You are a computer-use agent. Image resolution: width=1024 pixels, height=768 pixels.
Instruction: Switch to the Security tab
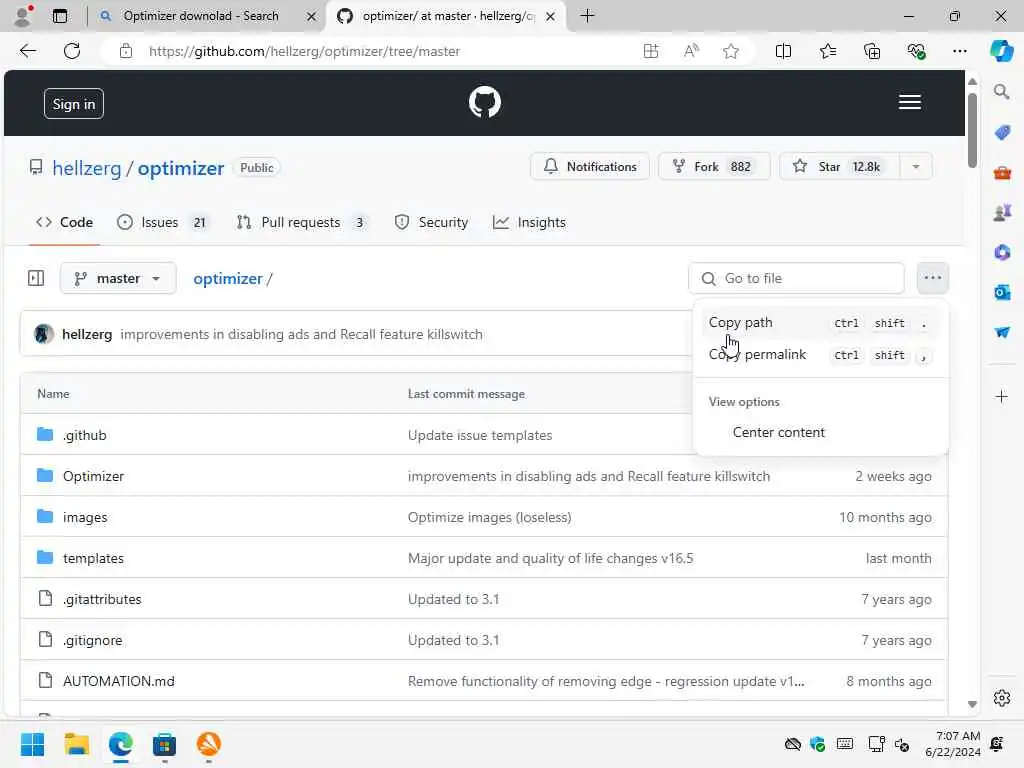point(432,222)
